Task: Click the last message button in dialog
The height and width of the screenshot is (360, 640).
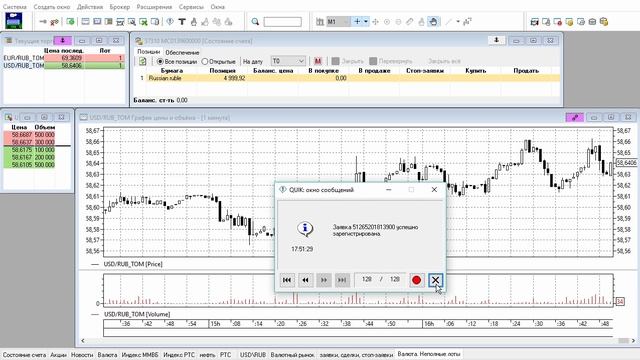Action: point(342,280)
